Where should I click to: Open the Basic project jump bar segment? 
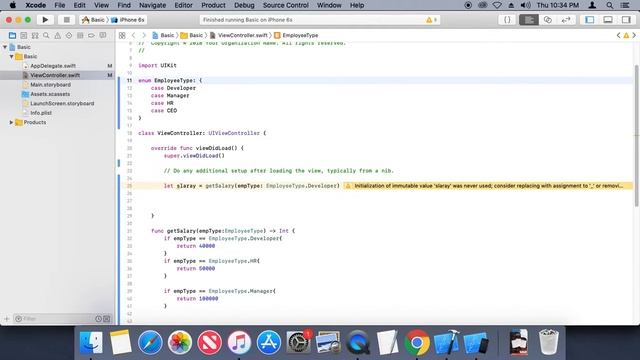(163, 36)
